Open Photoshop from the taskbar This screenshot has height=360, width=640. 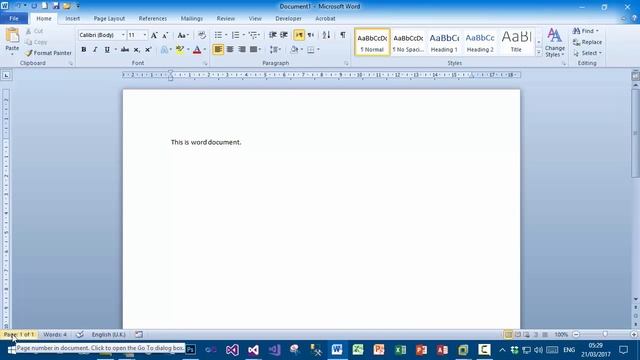[x=190, y=350]
